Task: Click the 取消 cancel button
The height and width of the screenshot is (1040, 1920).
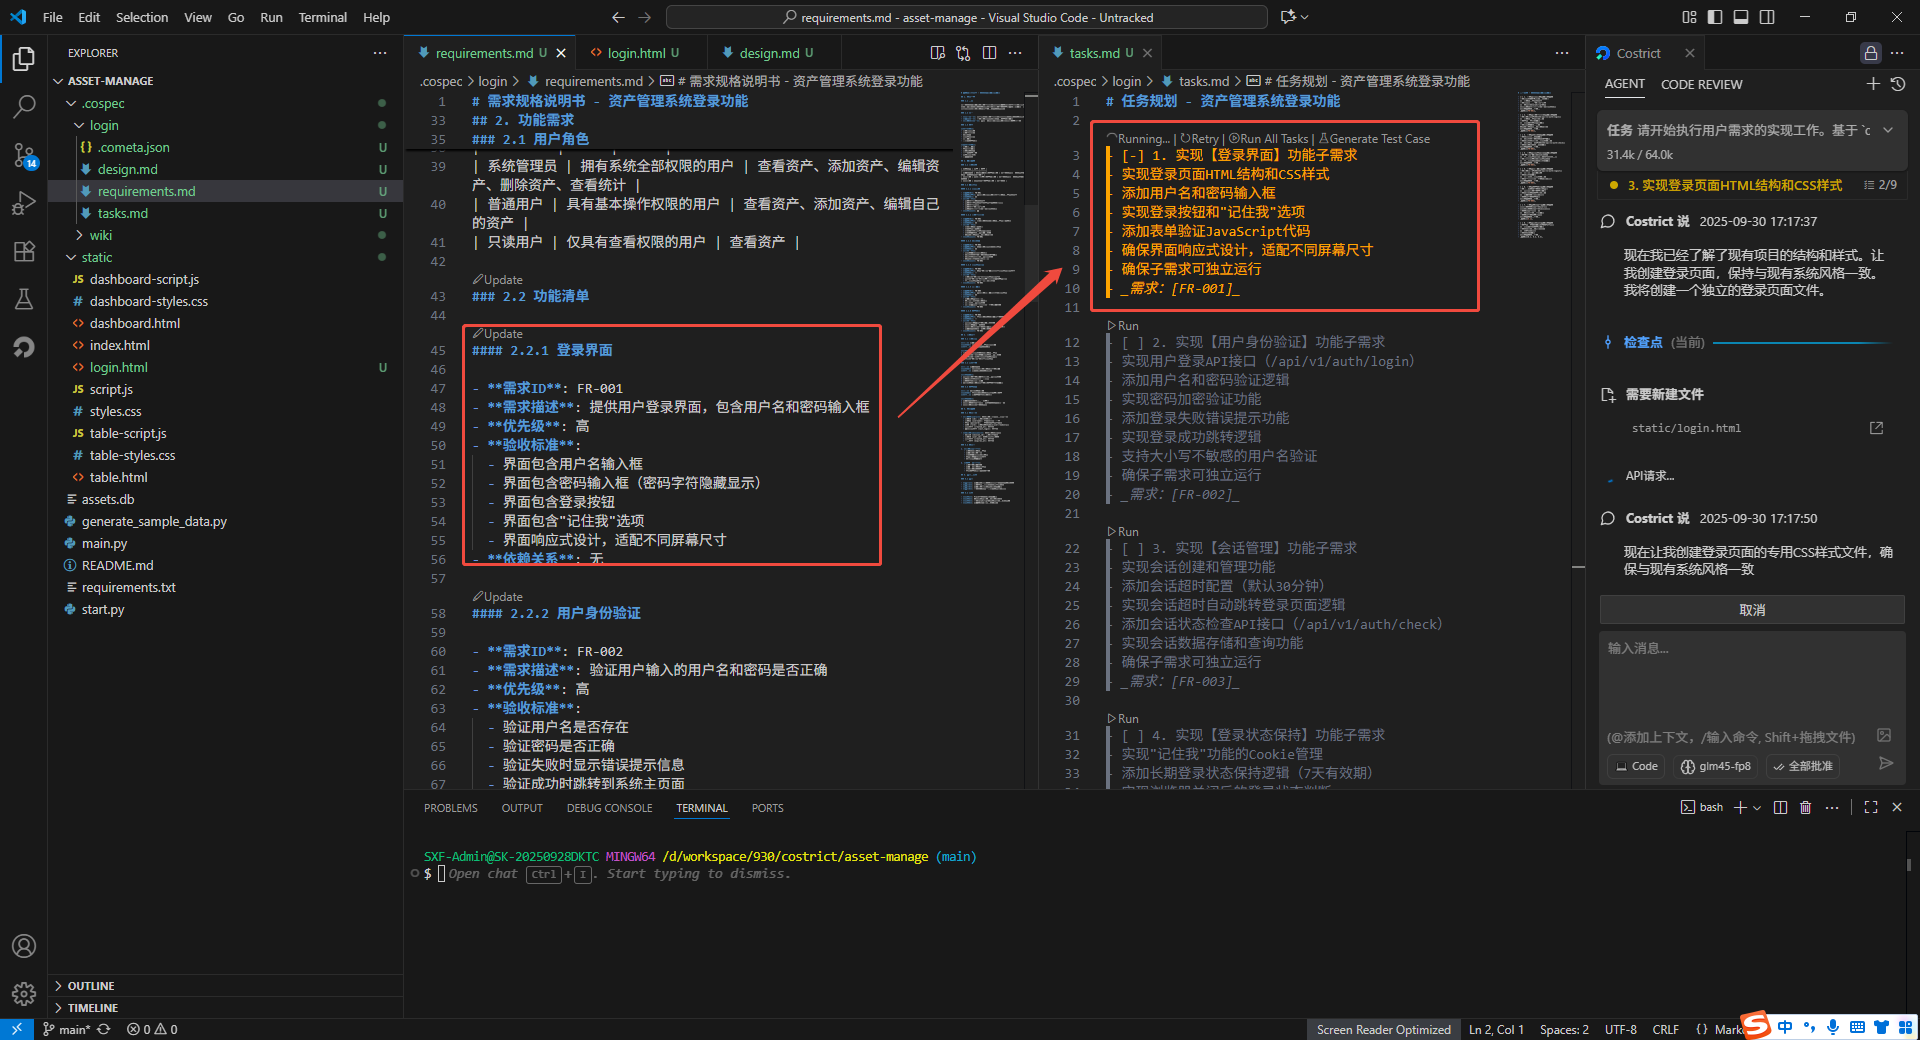Action: click(1751, 610)
